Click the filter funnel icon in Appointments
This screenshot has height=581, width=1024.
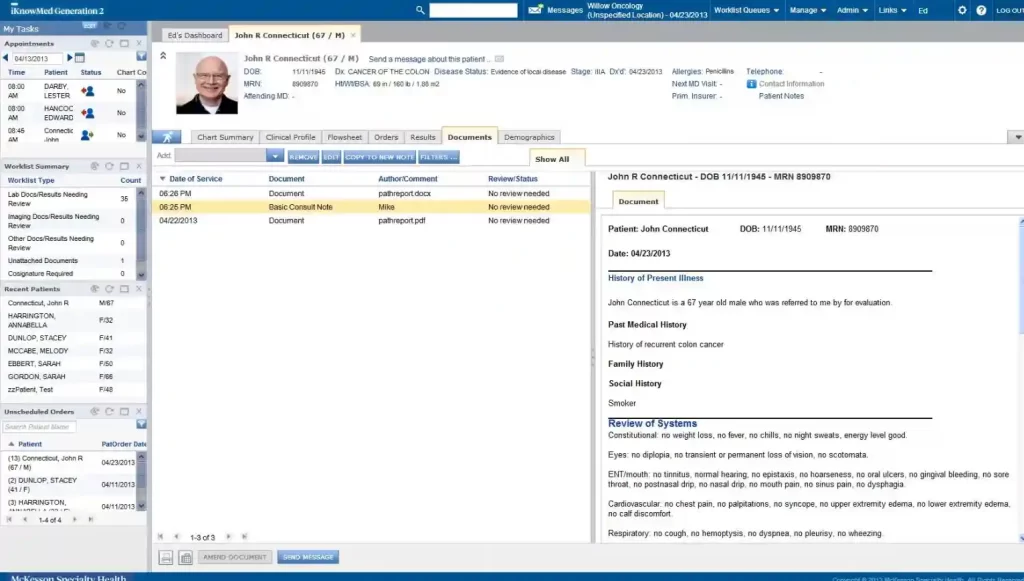[x=141, y=57]
